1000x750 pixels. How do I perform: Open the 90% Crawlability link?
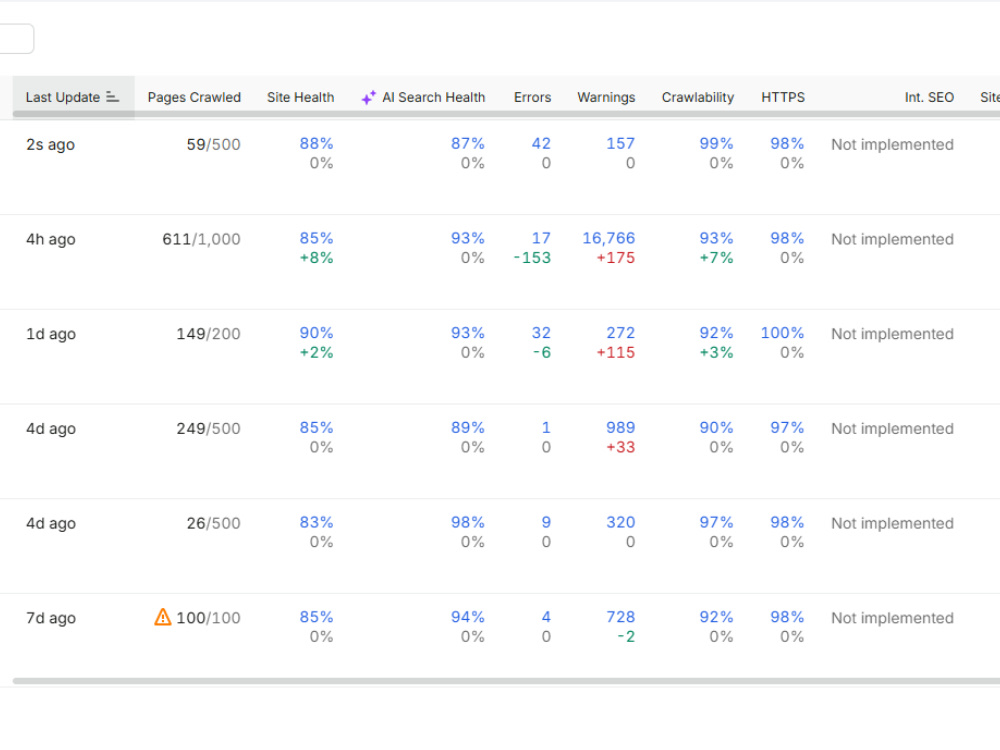click(716, 427)
